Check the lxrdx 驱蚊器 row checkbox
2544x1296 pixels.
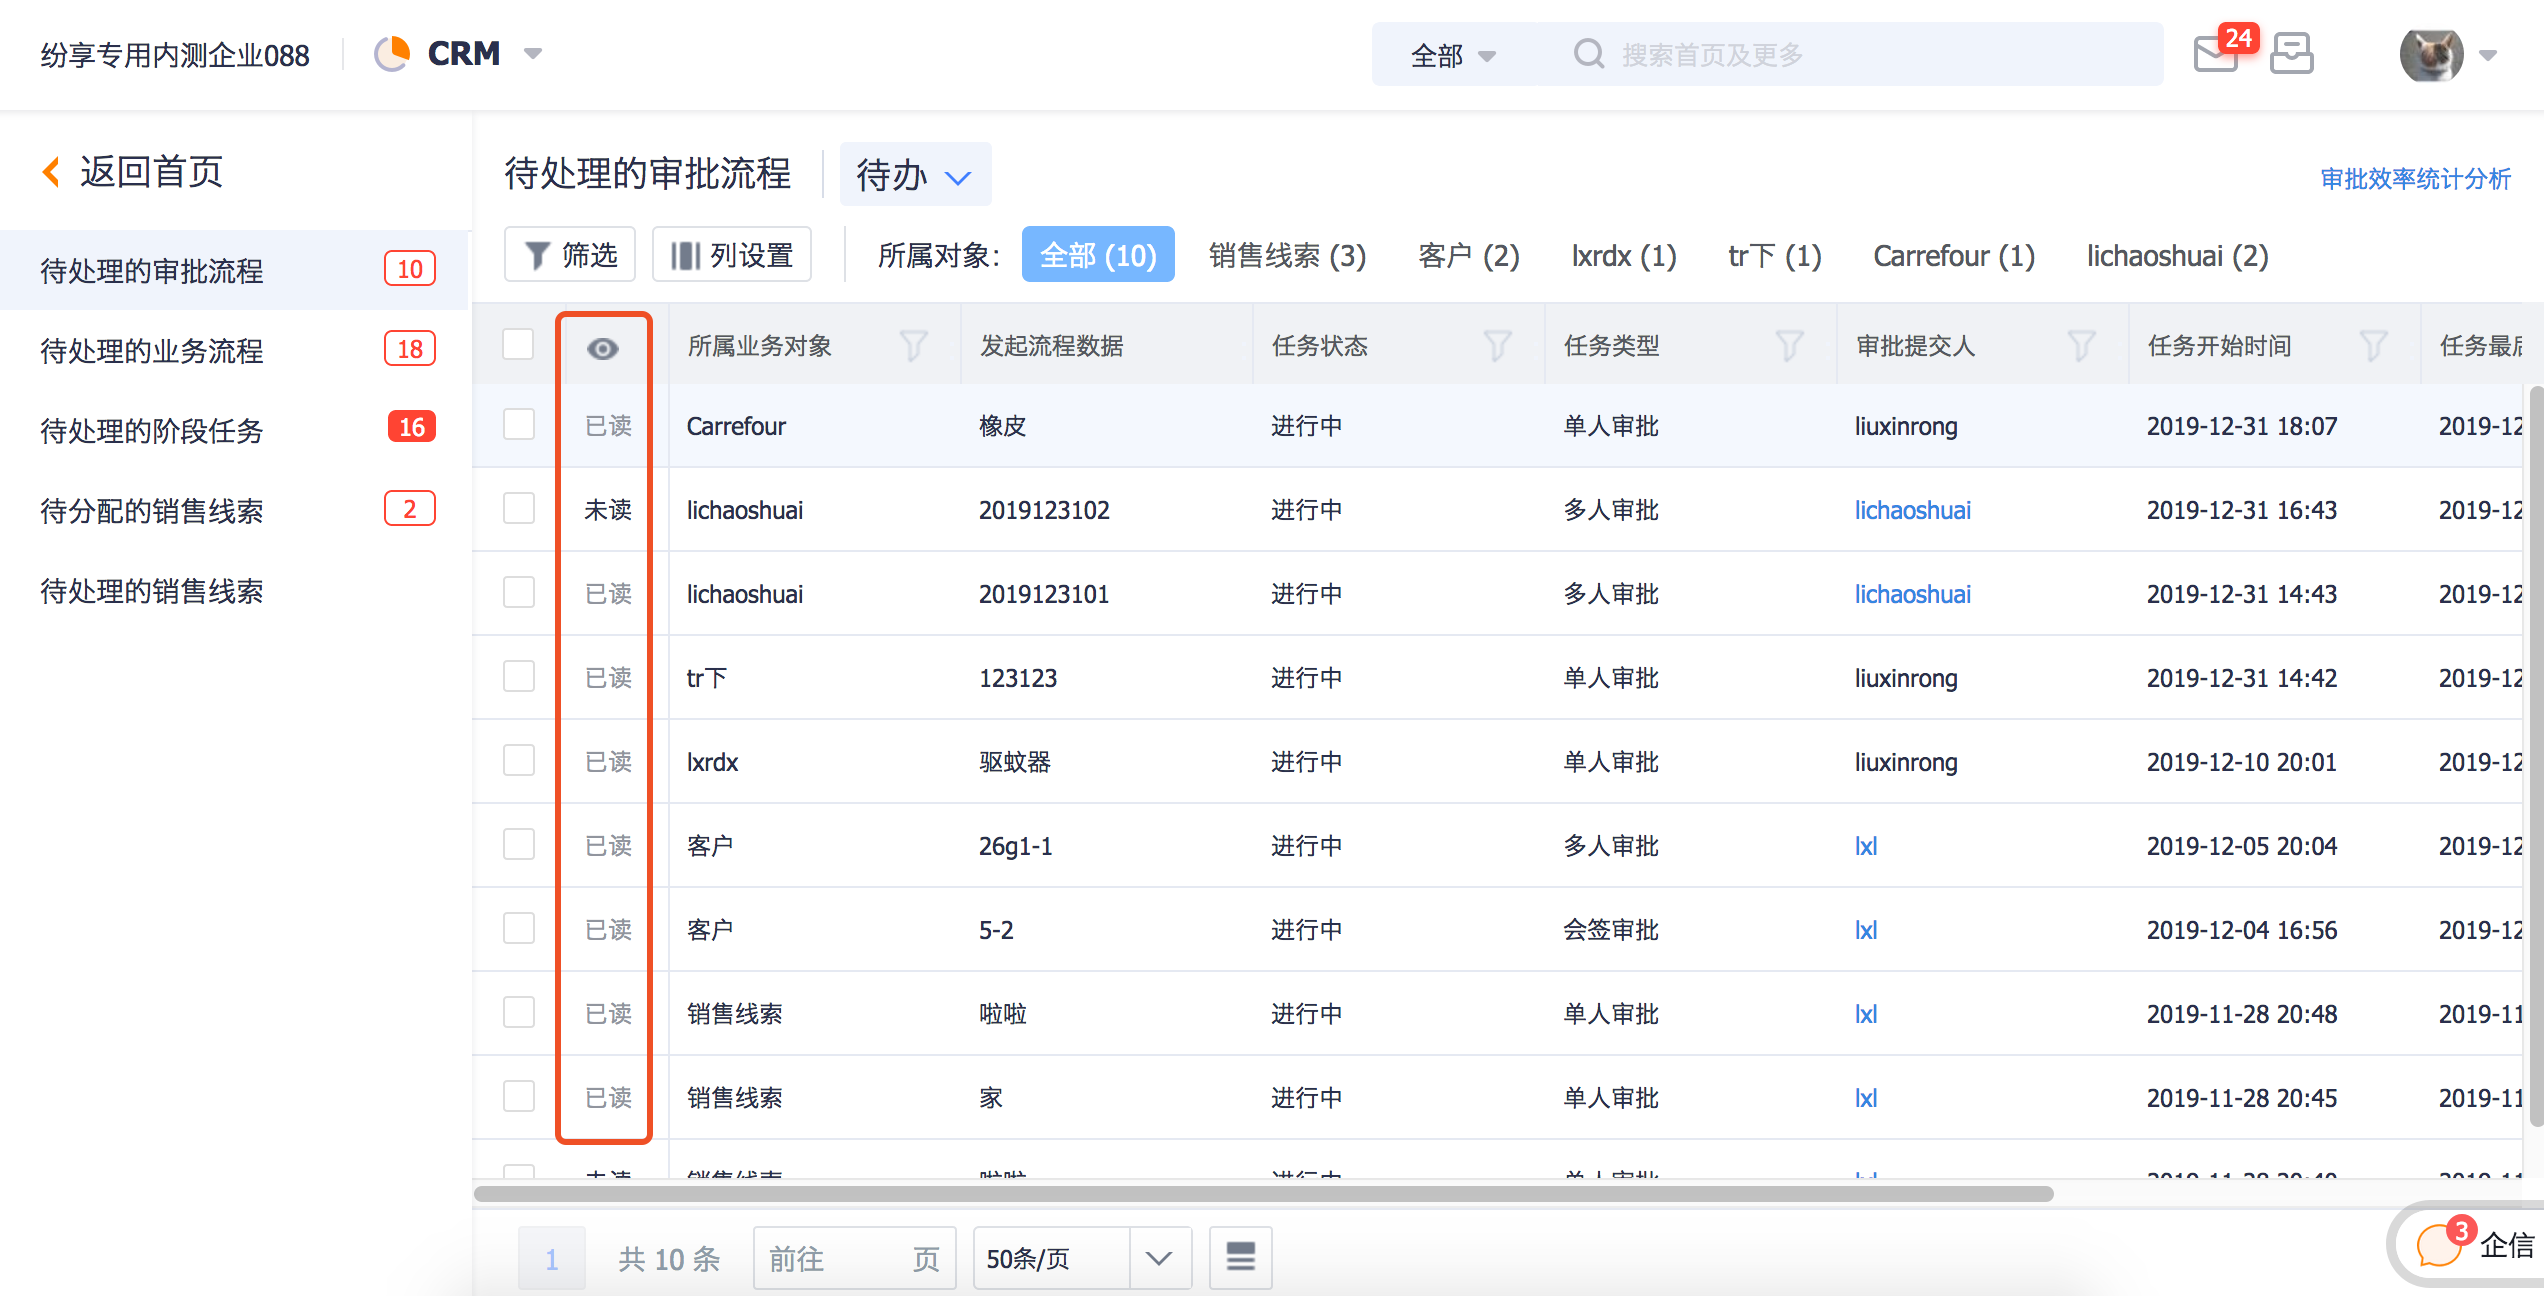[x=518, y=760]
